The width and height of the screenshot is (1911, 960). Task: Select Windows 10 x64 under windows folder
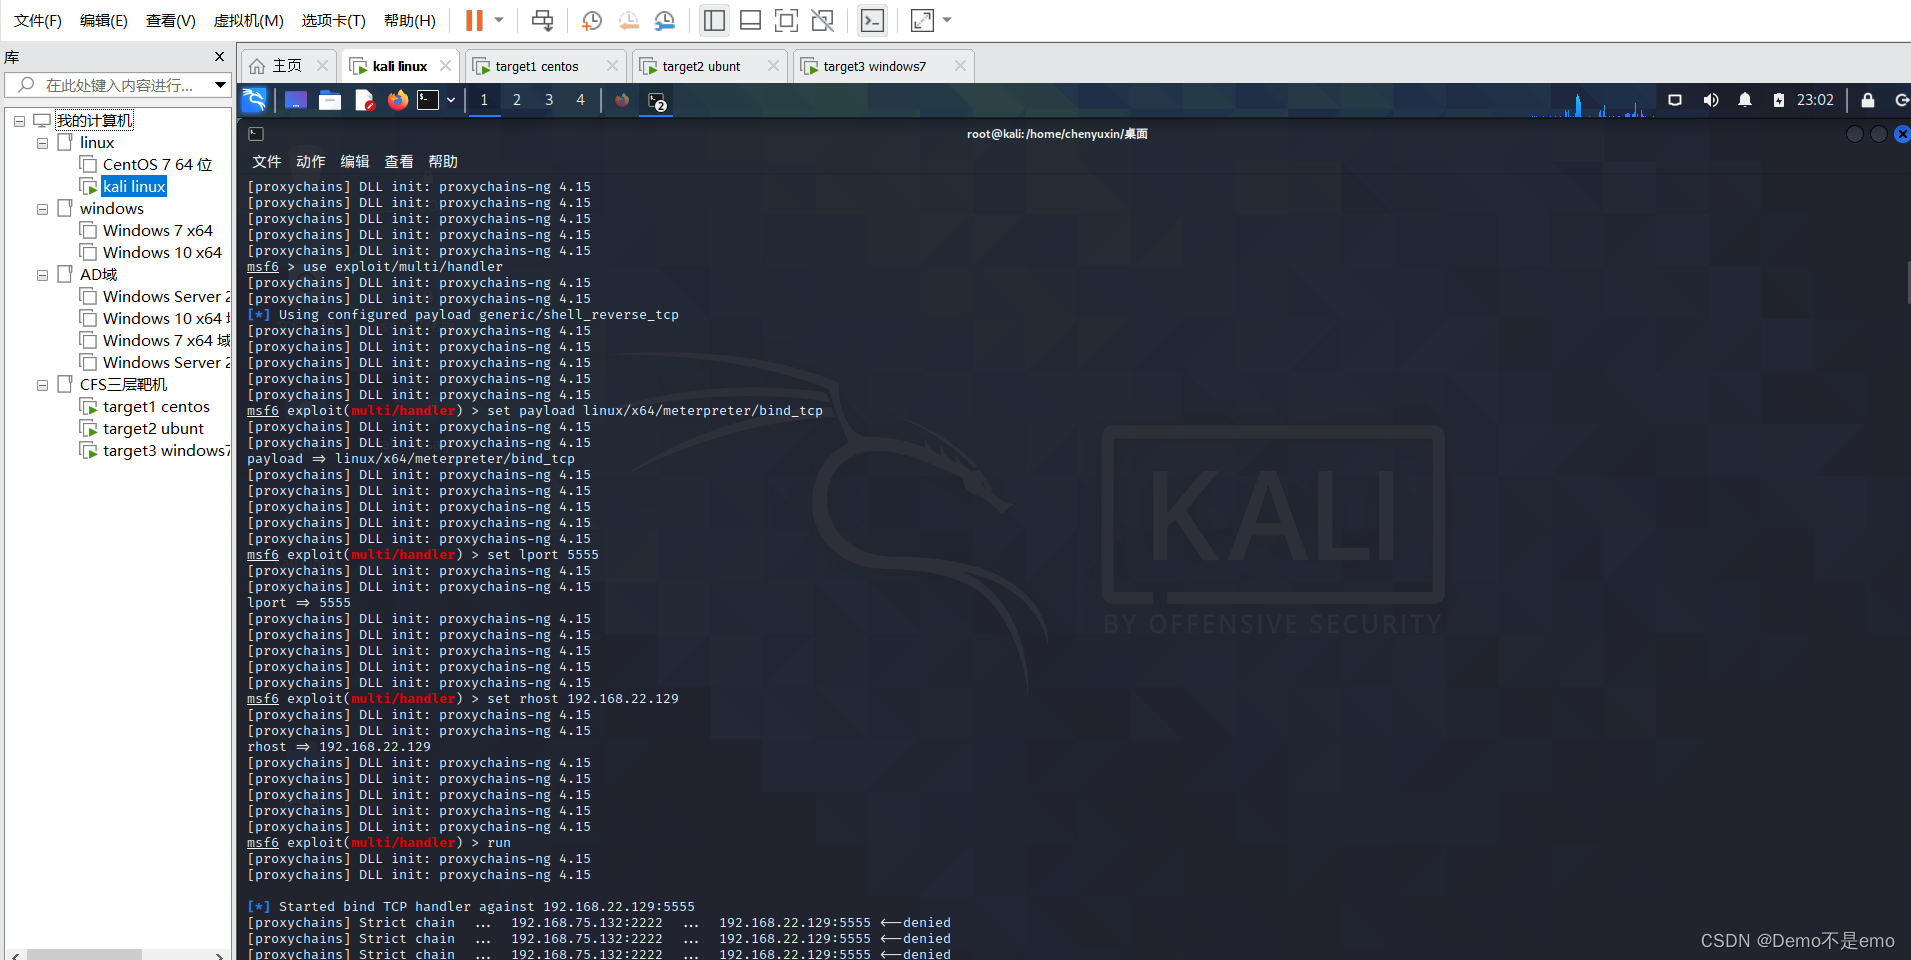[x=162, y=252]
